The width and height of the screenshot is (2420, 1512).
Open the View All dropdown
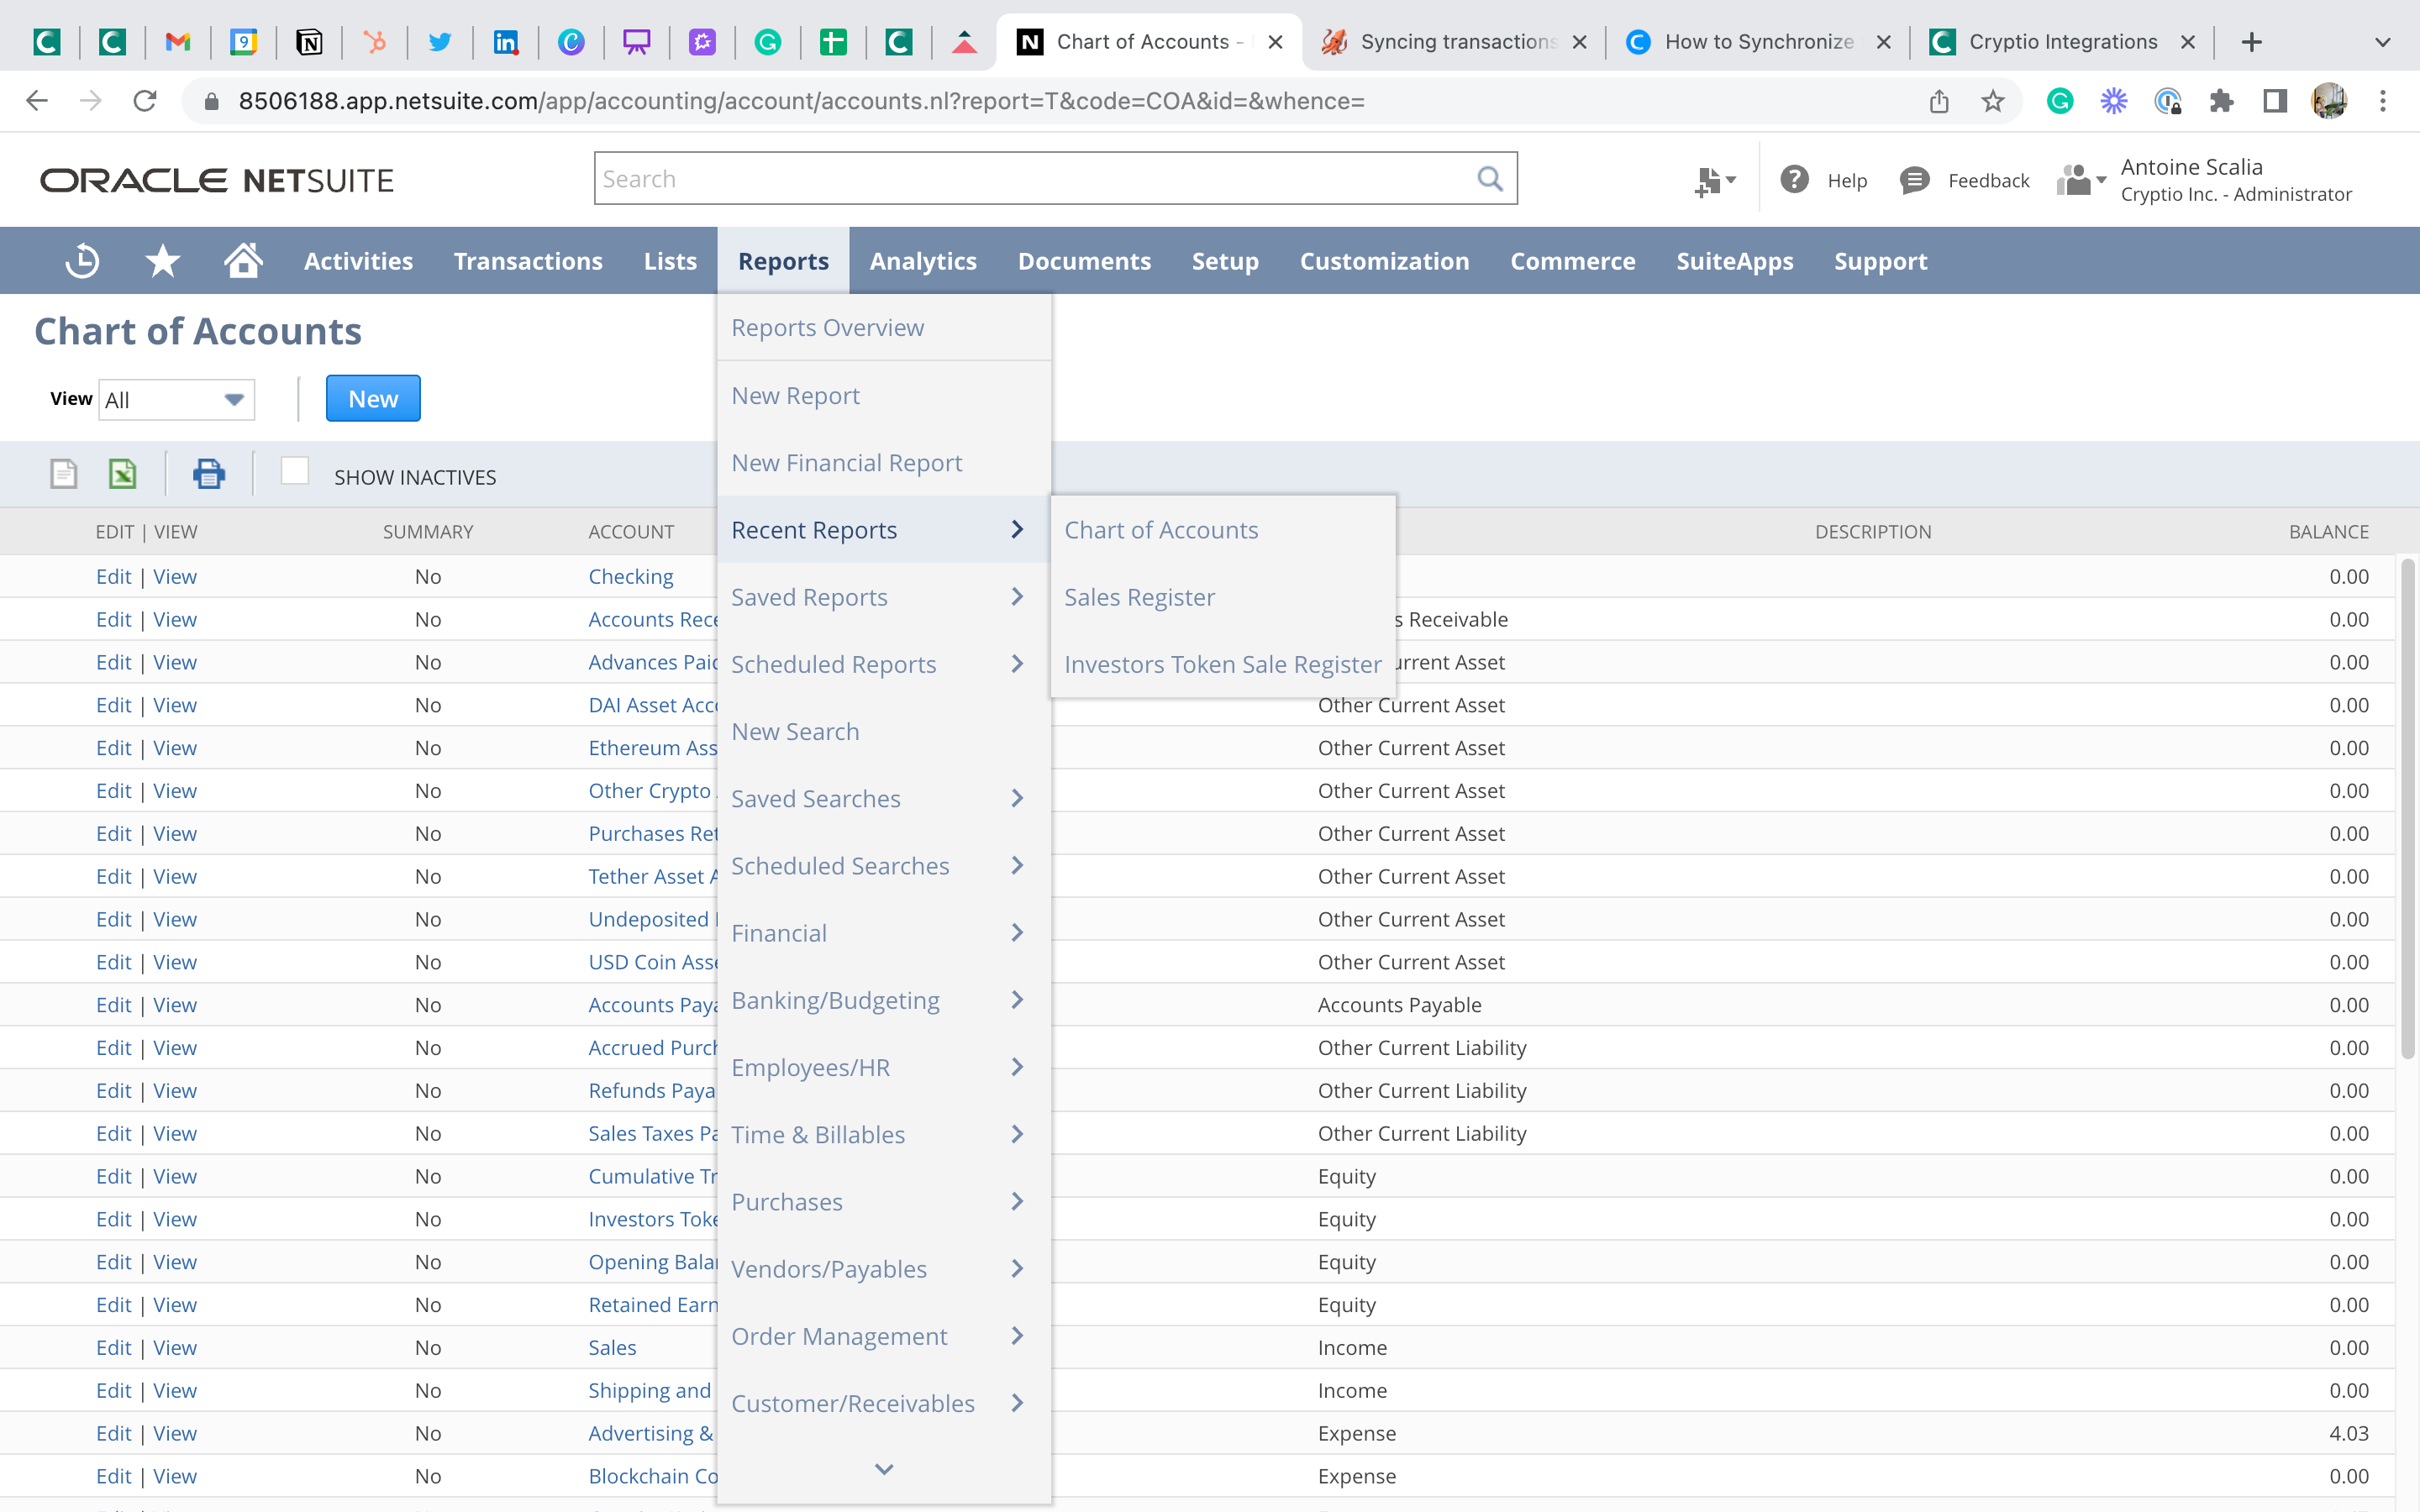click(x=177, y=400)
